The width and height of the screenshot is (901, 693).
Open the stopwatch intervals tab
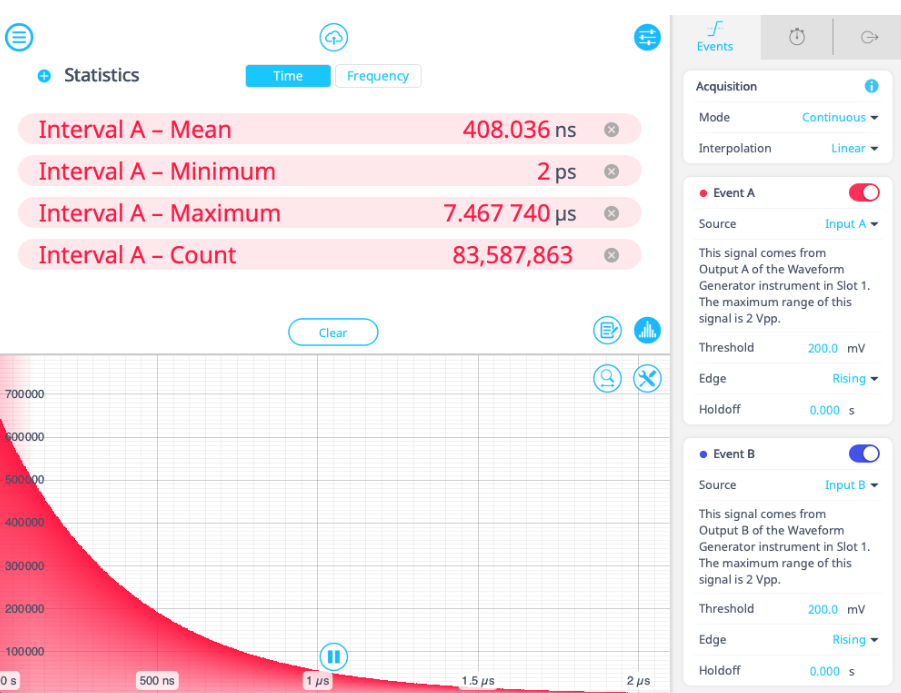(x=796, y=37)
